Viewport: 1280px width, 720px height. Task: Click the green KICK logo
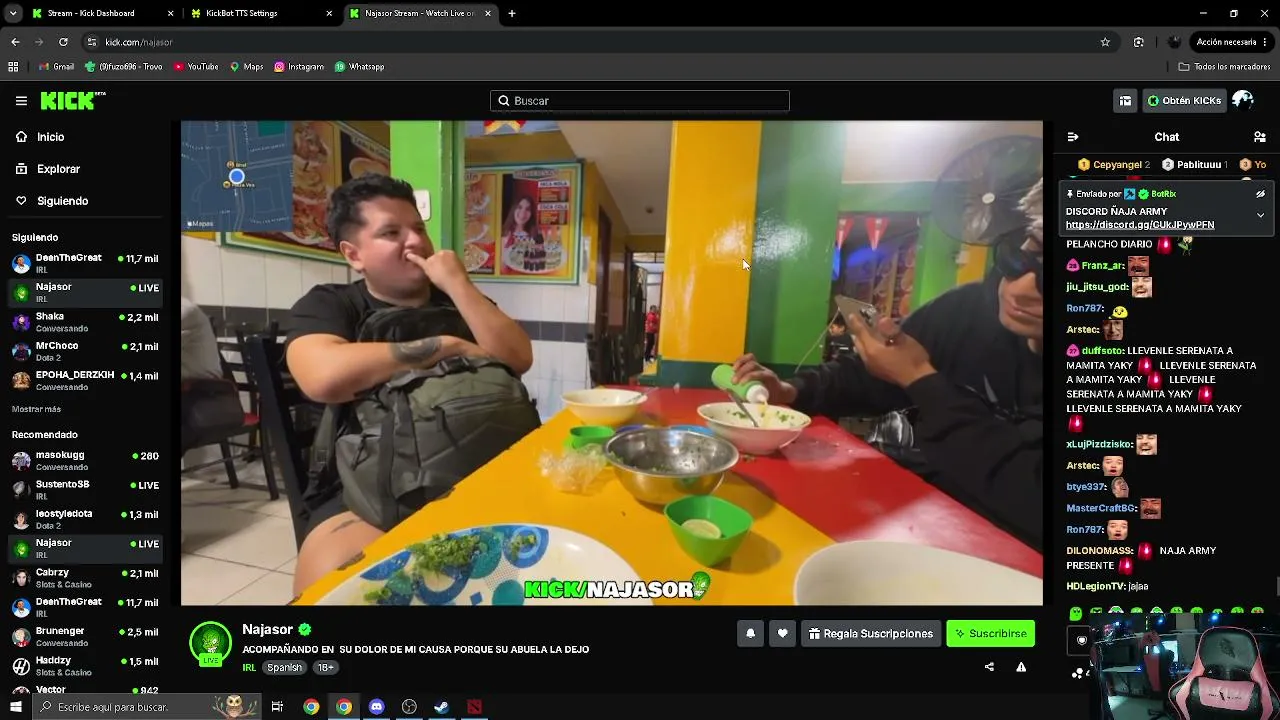(72, 100)
